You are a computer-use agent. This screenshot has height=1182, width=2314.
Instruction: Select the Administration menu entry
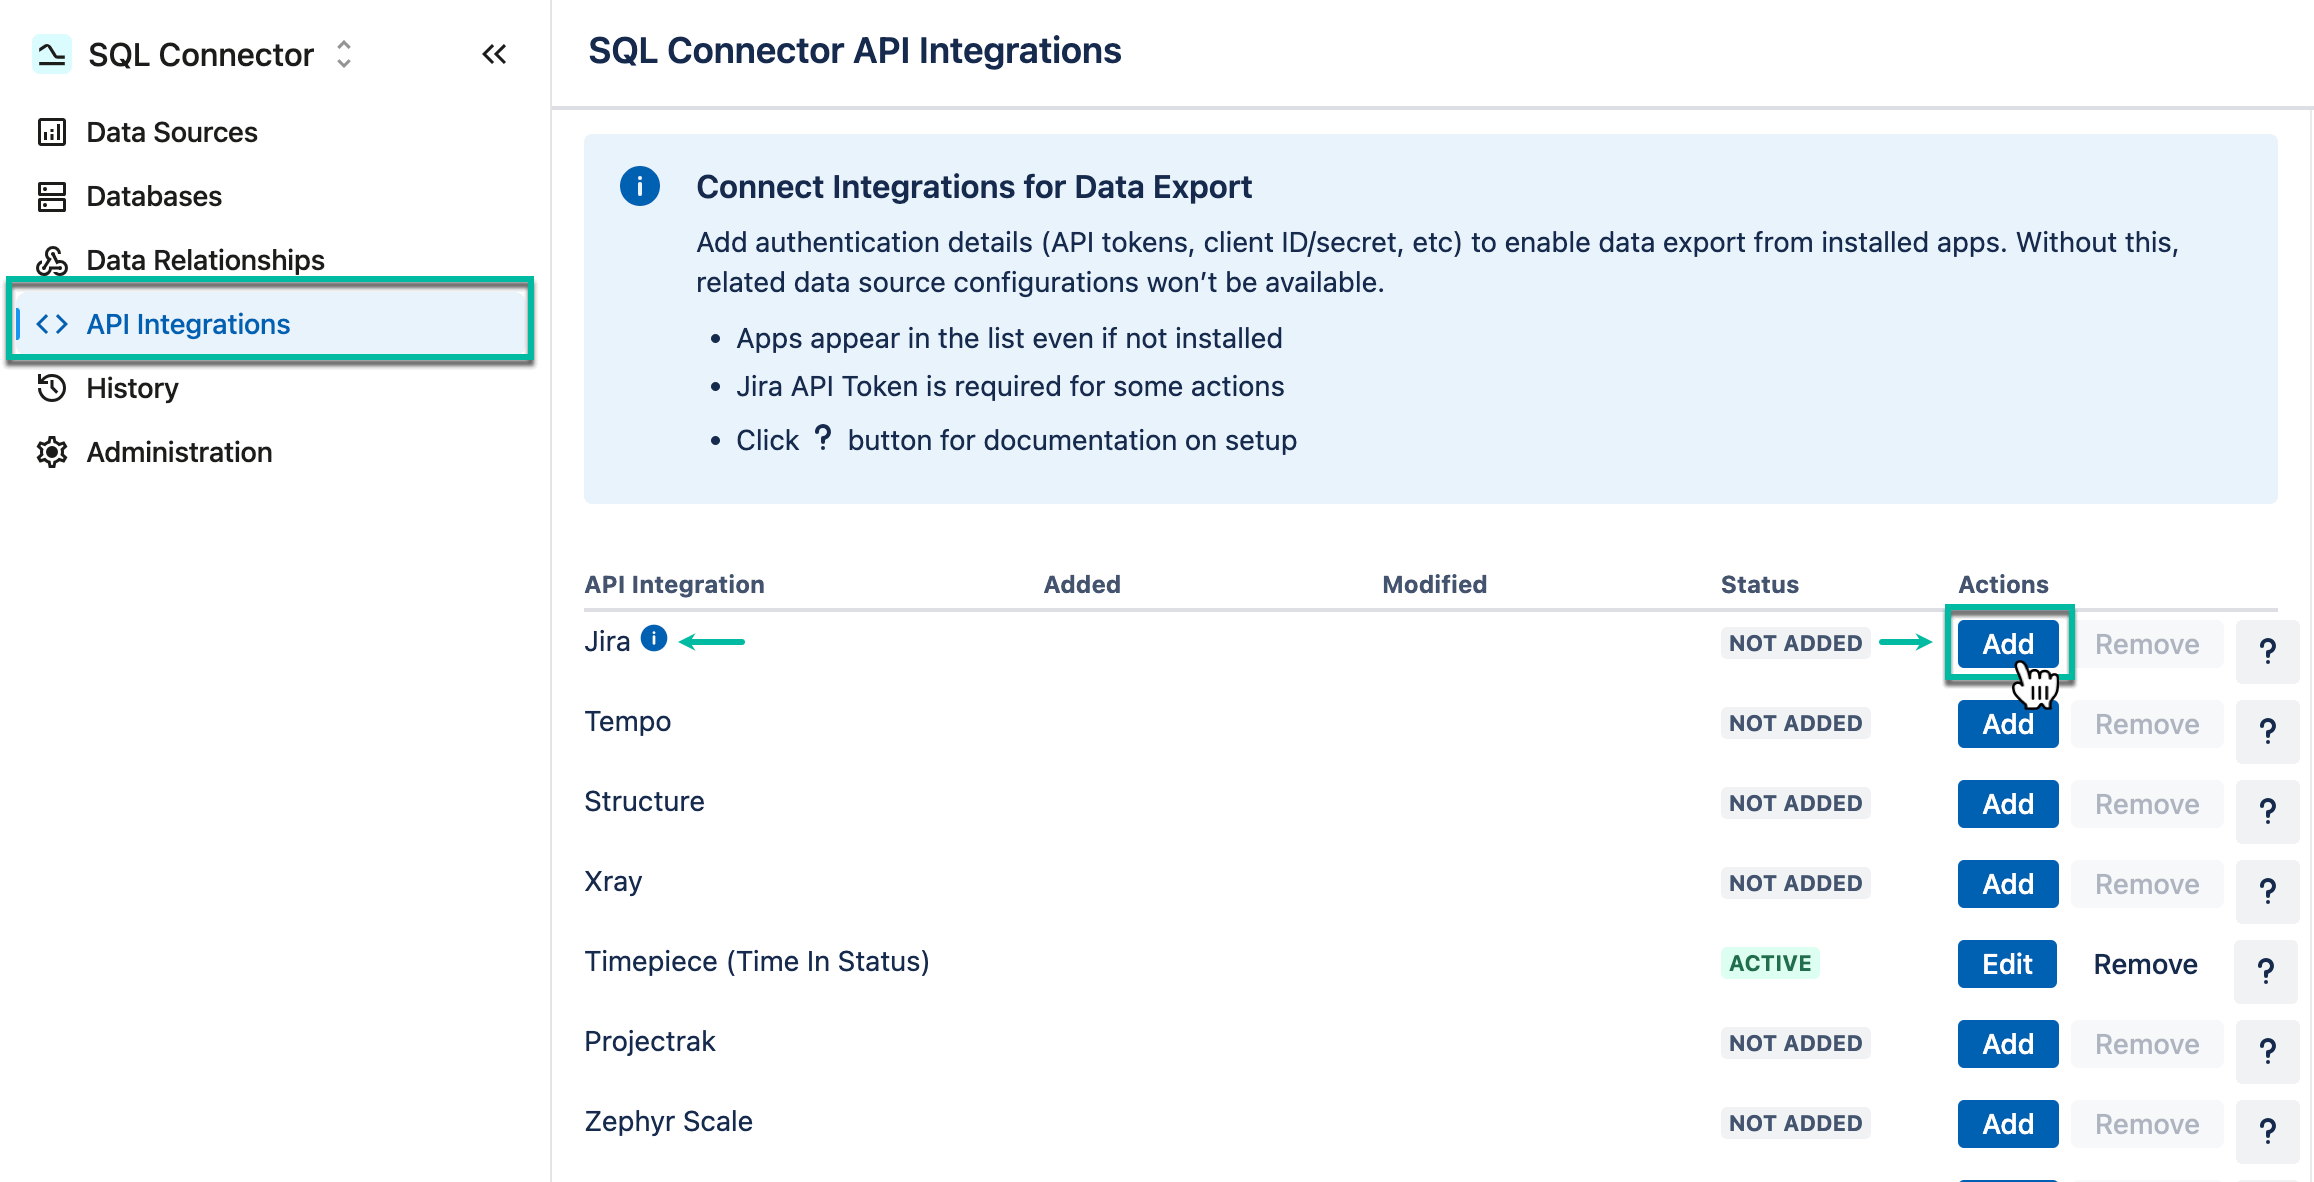coord(179,452)
